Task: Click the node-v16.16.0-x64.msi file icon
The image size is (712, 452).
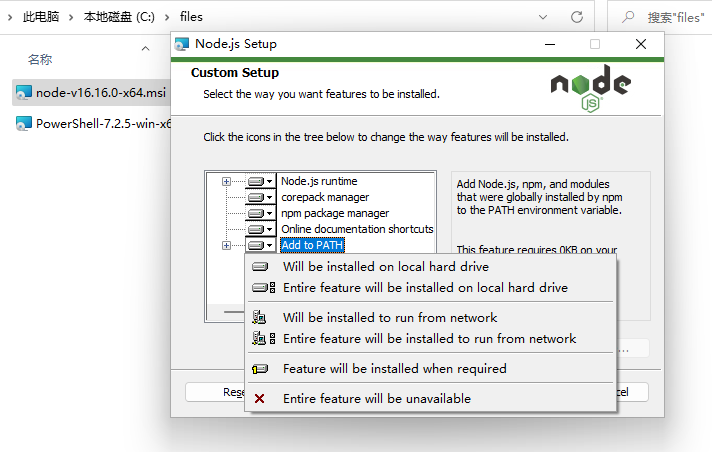Action: [x=24, y=92]
